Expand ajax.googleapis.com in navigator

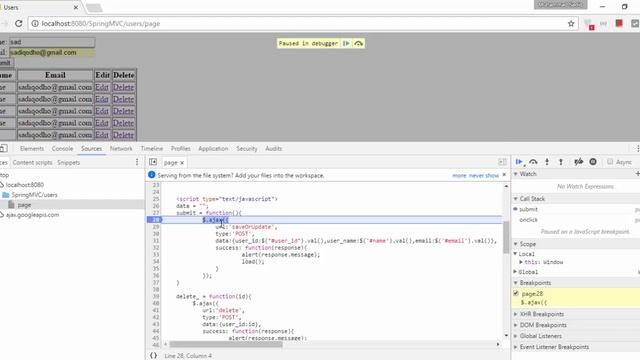[x=32, y=215]
